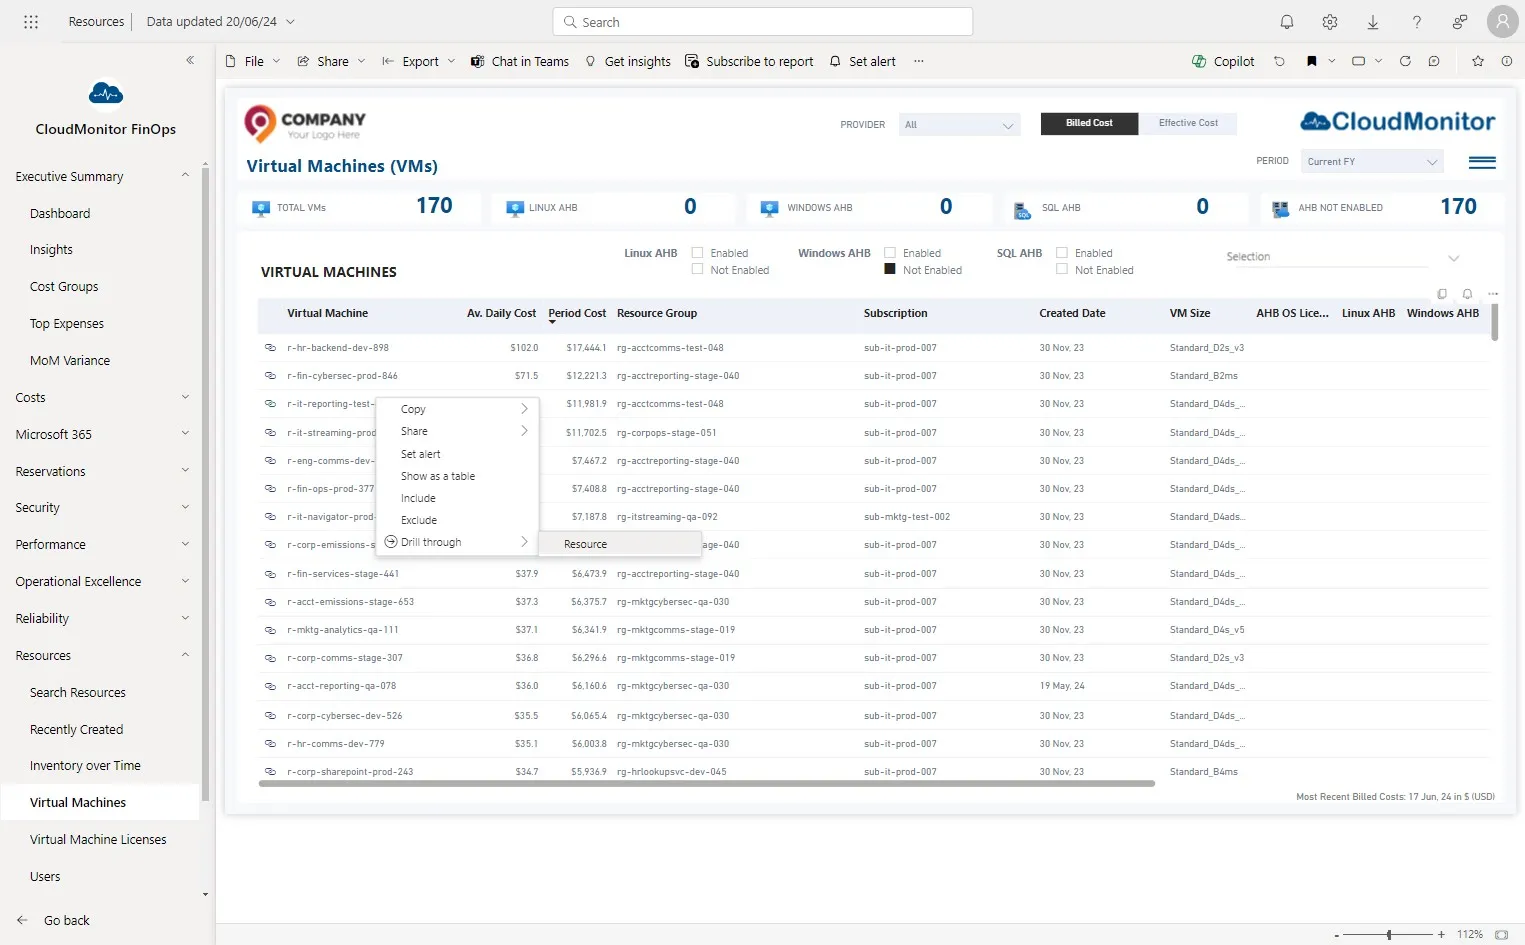Click Resource drill through option
The height and width of the screenshot is (945, 1525).
(620, 544)
